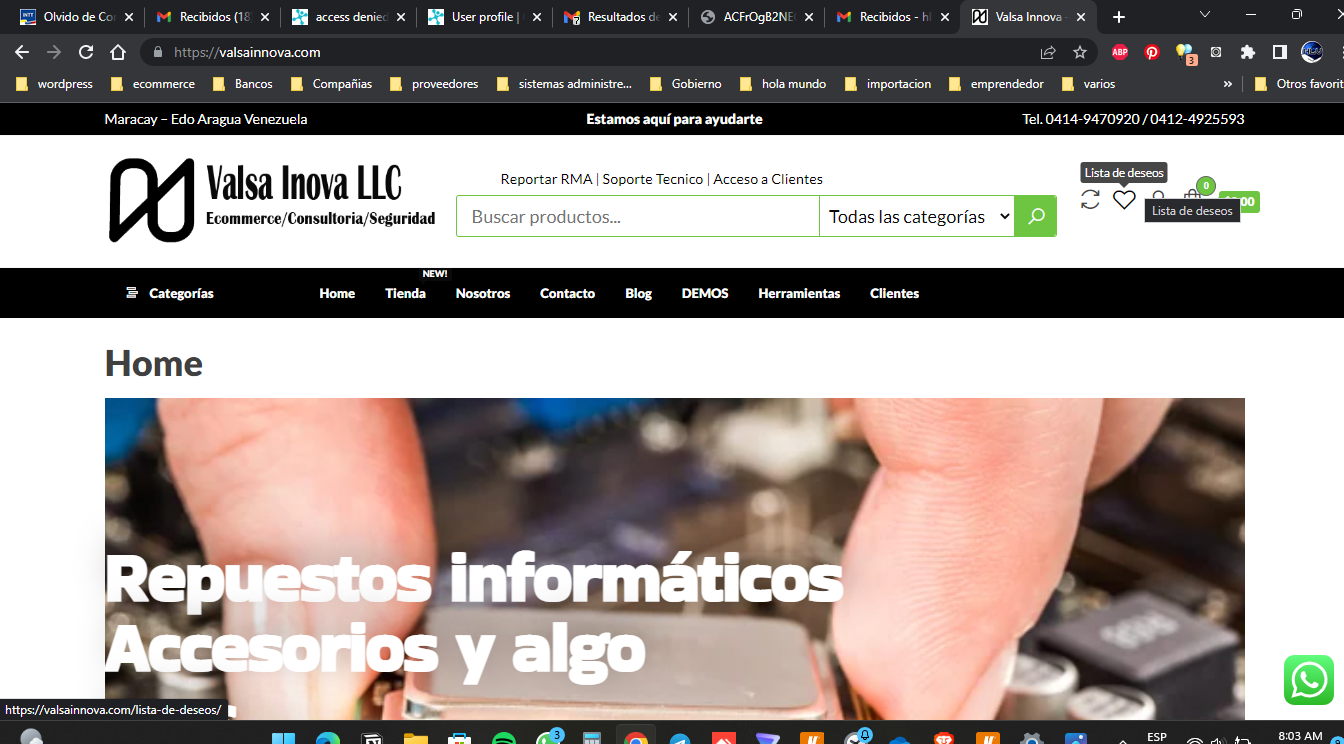The image size is (1344, 744).
Task: Click the user account icon
Action: [1158, 200]
